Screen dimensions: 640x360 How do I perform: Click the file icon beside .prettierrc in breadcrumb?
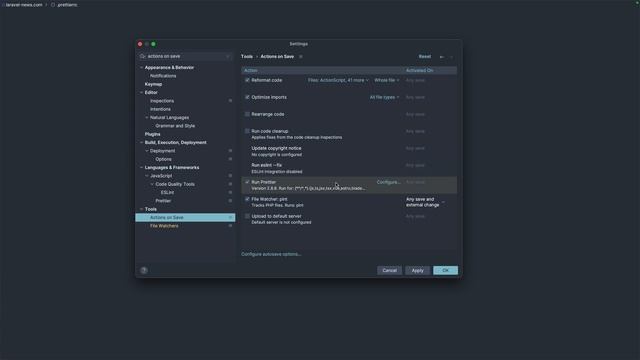click(53, 5)
